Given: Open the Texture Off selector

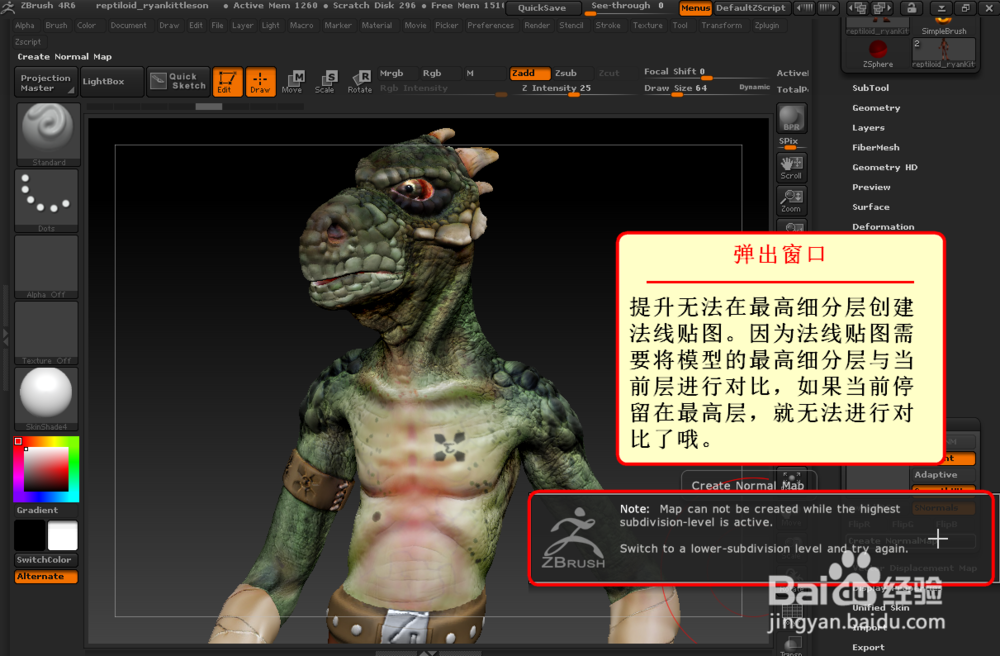Looking at the screenshot, I should [47, 333].
